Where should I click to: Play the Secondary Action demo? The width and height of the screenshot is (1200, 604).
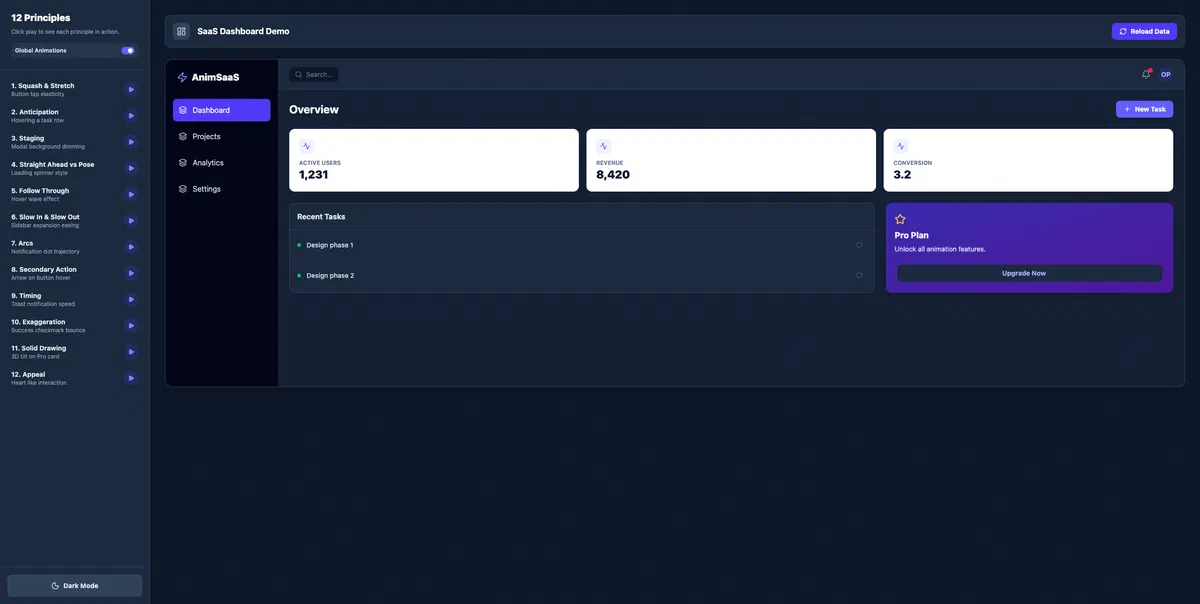[131, 273]
